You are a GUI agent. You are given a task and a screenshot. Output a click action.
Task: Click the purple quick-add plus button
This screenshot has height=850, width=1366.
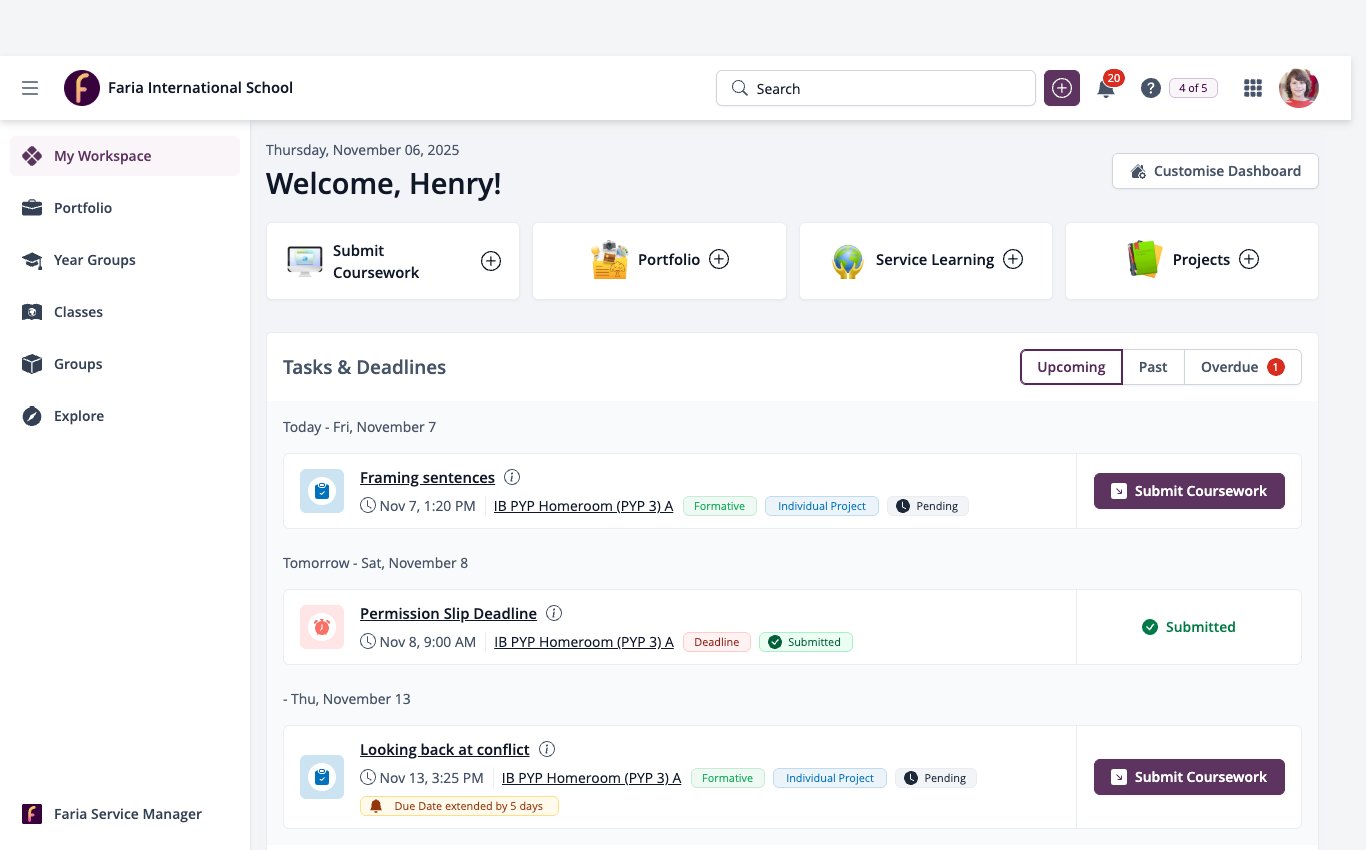[x=1062, y=88]
